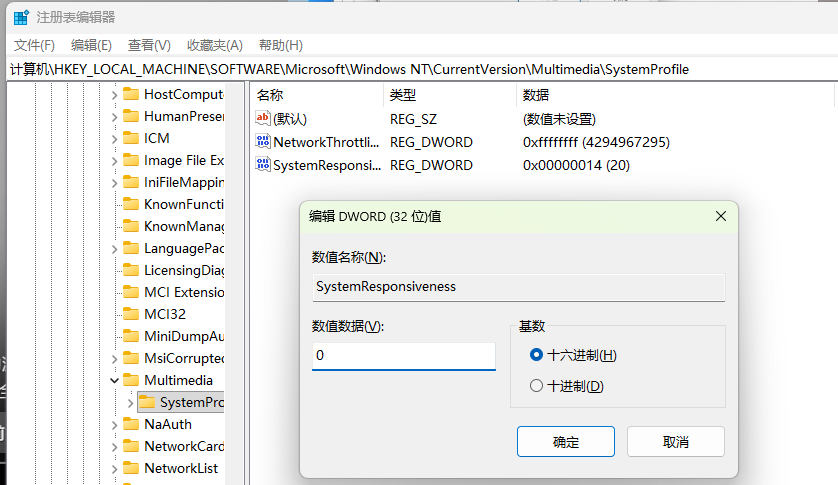Click the MCI32 folder icon
The image size is (838, 485).
131,314
